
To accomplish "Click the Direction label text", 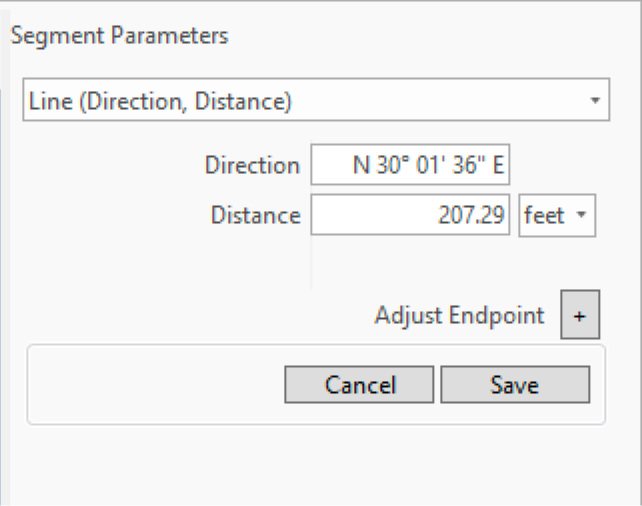I will [252, 166].
